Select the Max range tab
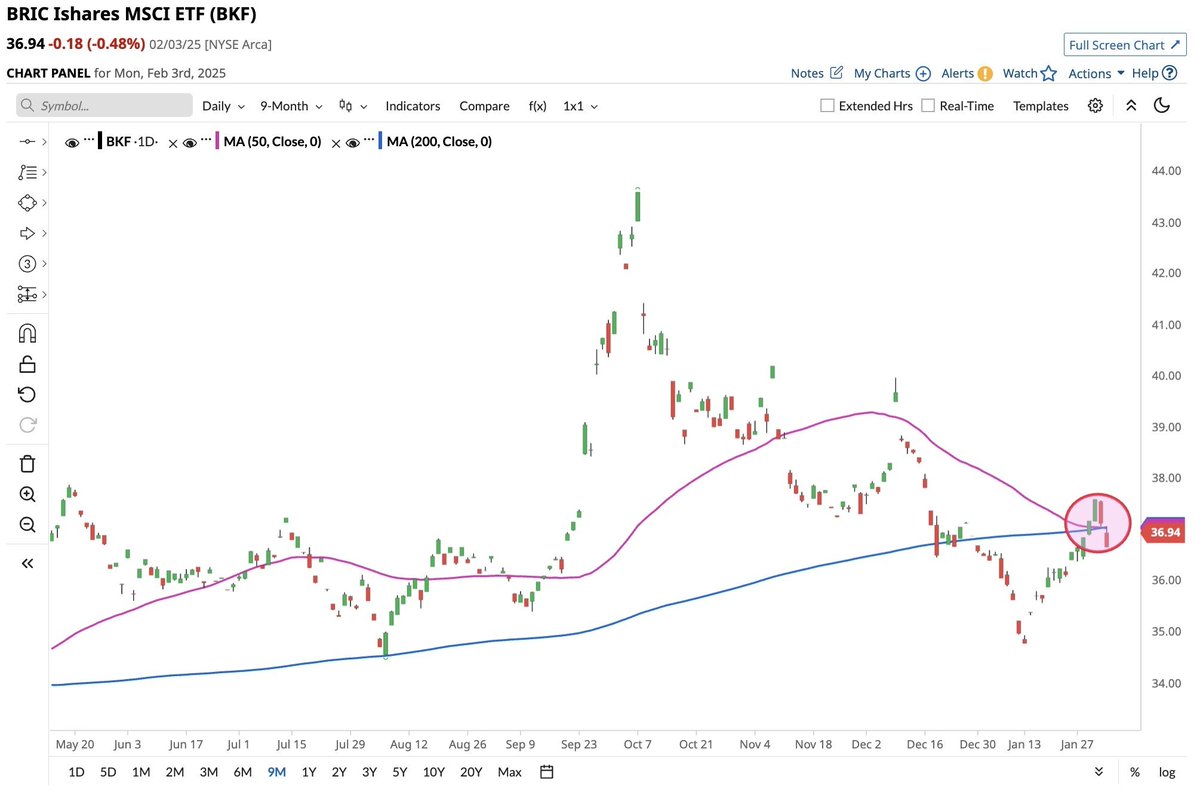The image size is (1200, 795). pyautogui.click(x=510, y=772)
